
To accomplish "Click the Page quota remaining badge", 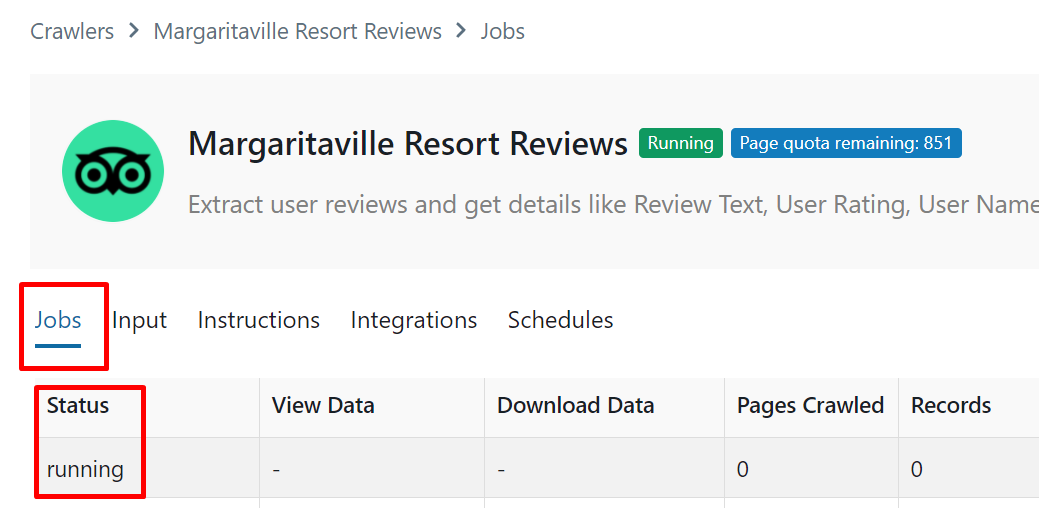I will tap(845, 143).
